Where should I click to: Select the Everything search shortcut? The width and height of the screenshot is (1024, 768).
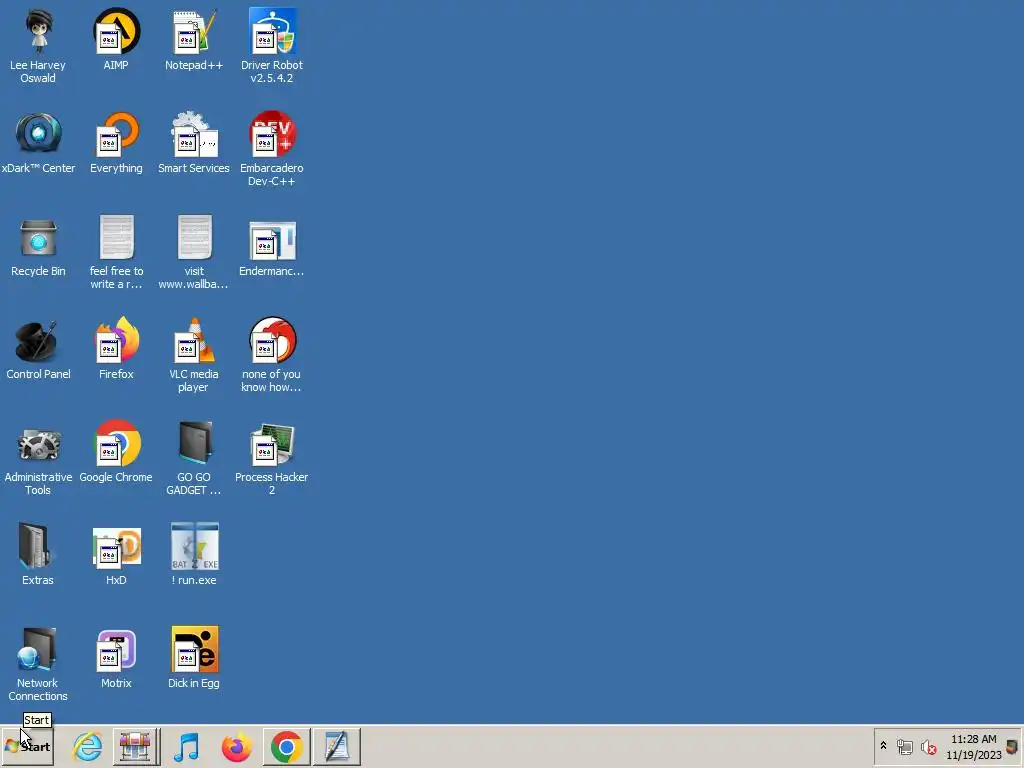tap(116, 143)
